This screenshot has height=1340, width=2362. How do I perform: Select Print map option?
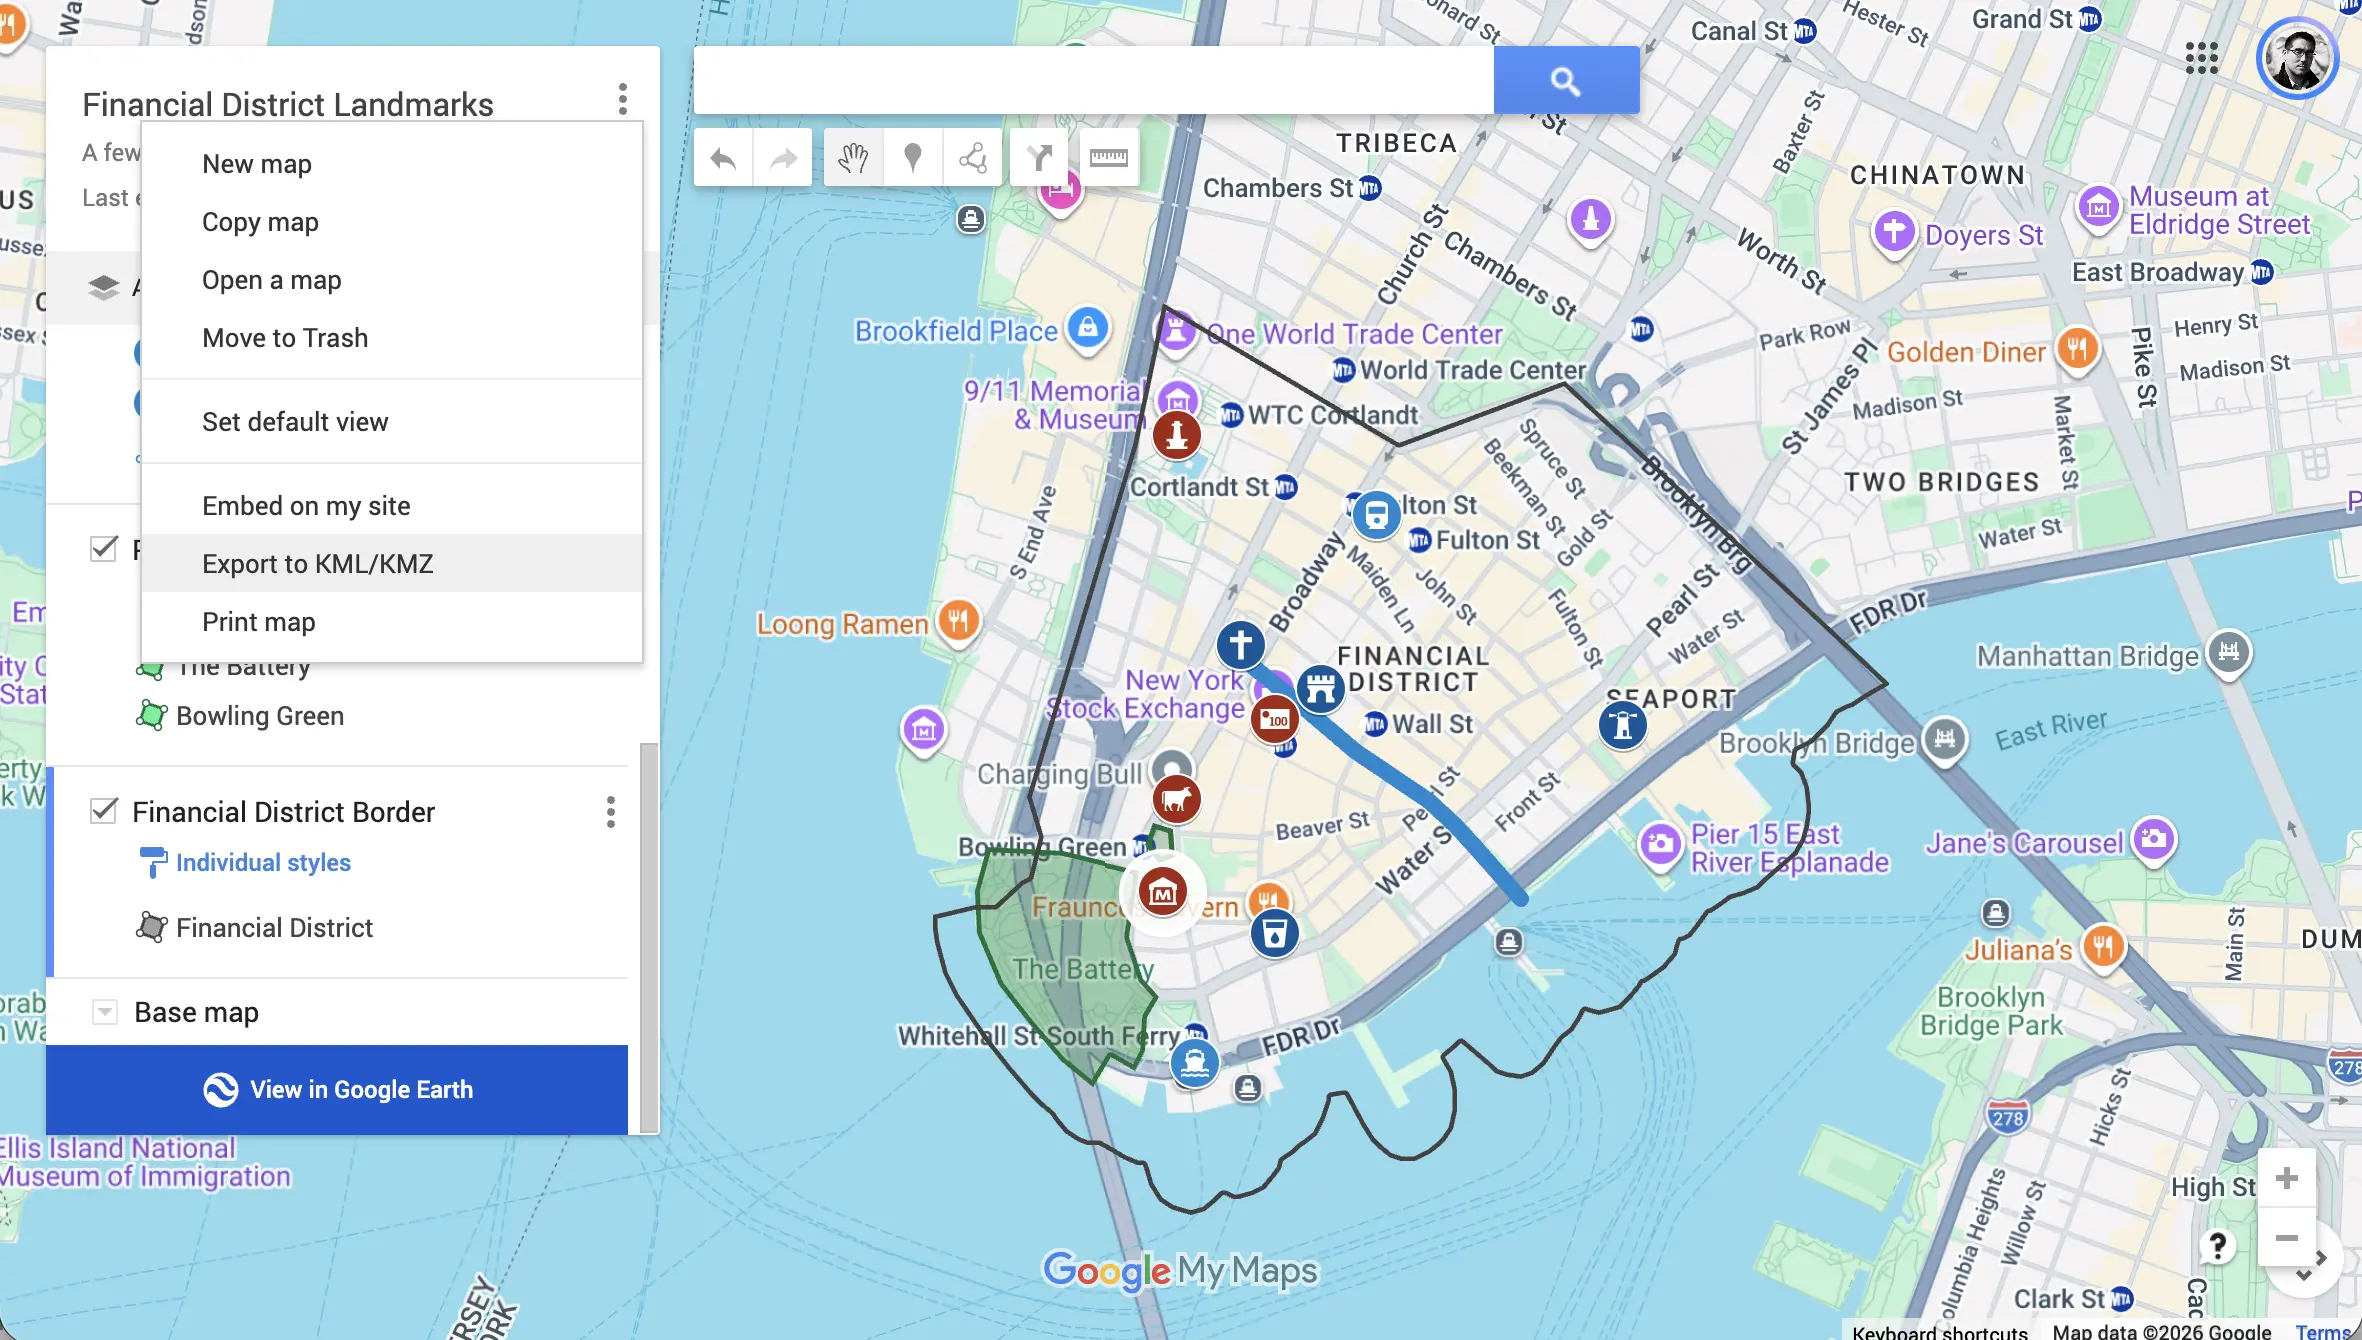tap(392, 622)
